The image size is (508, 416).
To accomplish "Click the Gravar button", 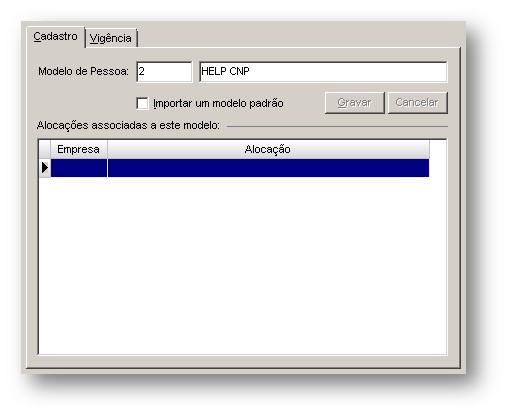I will (355, 103).
